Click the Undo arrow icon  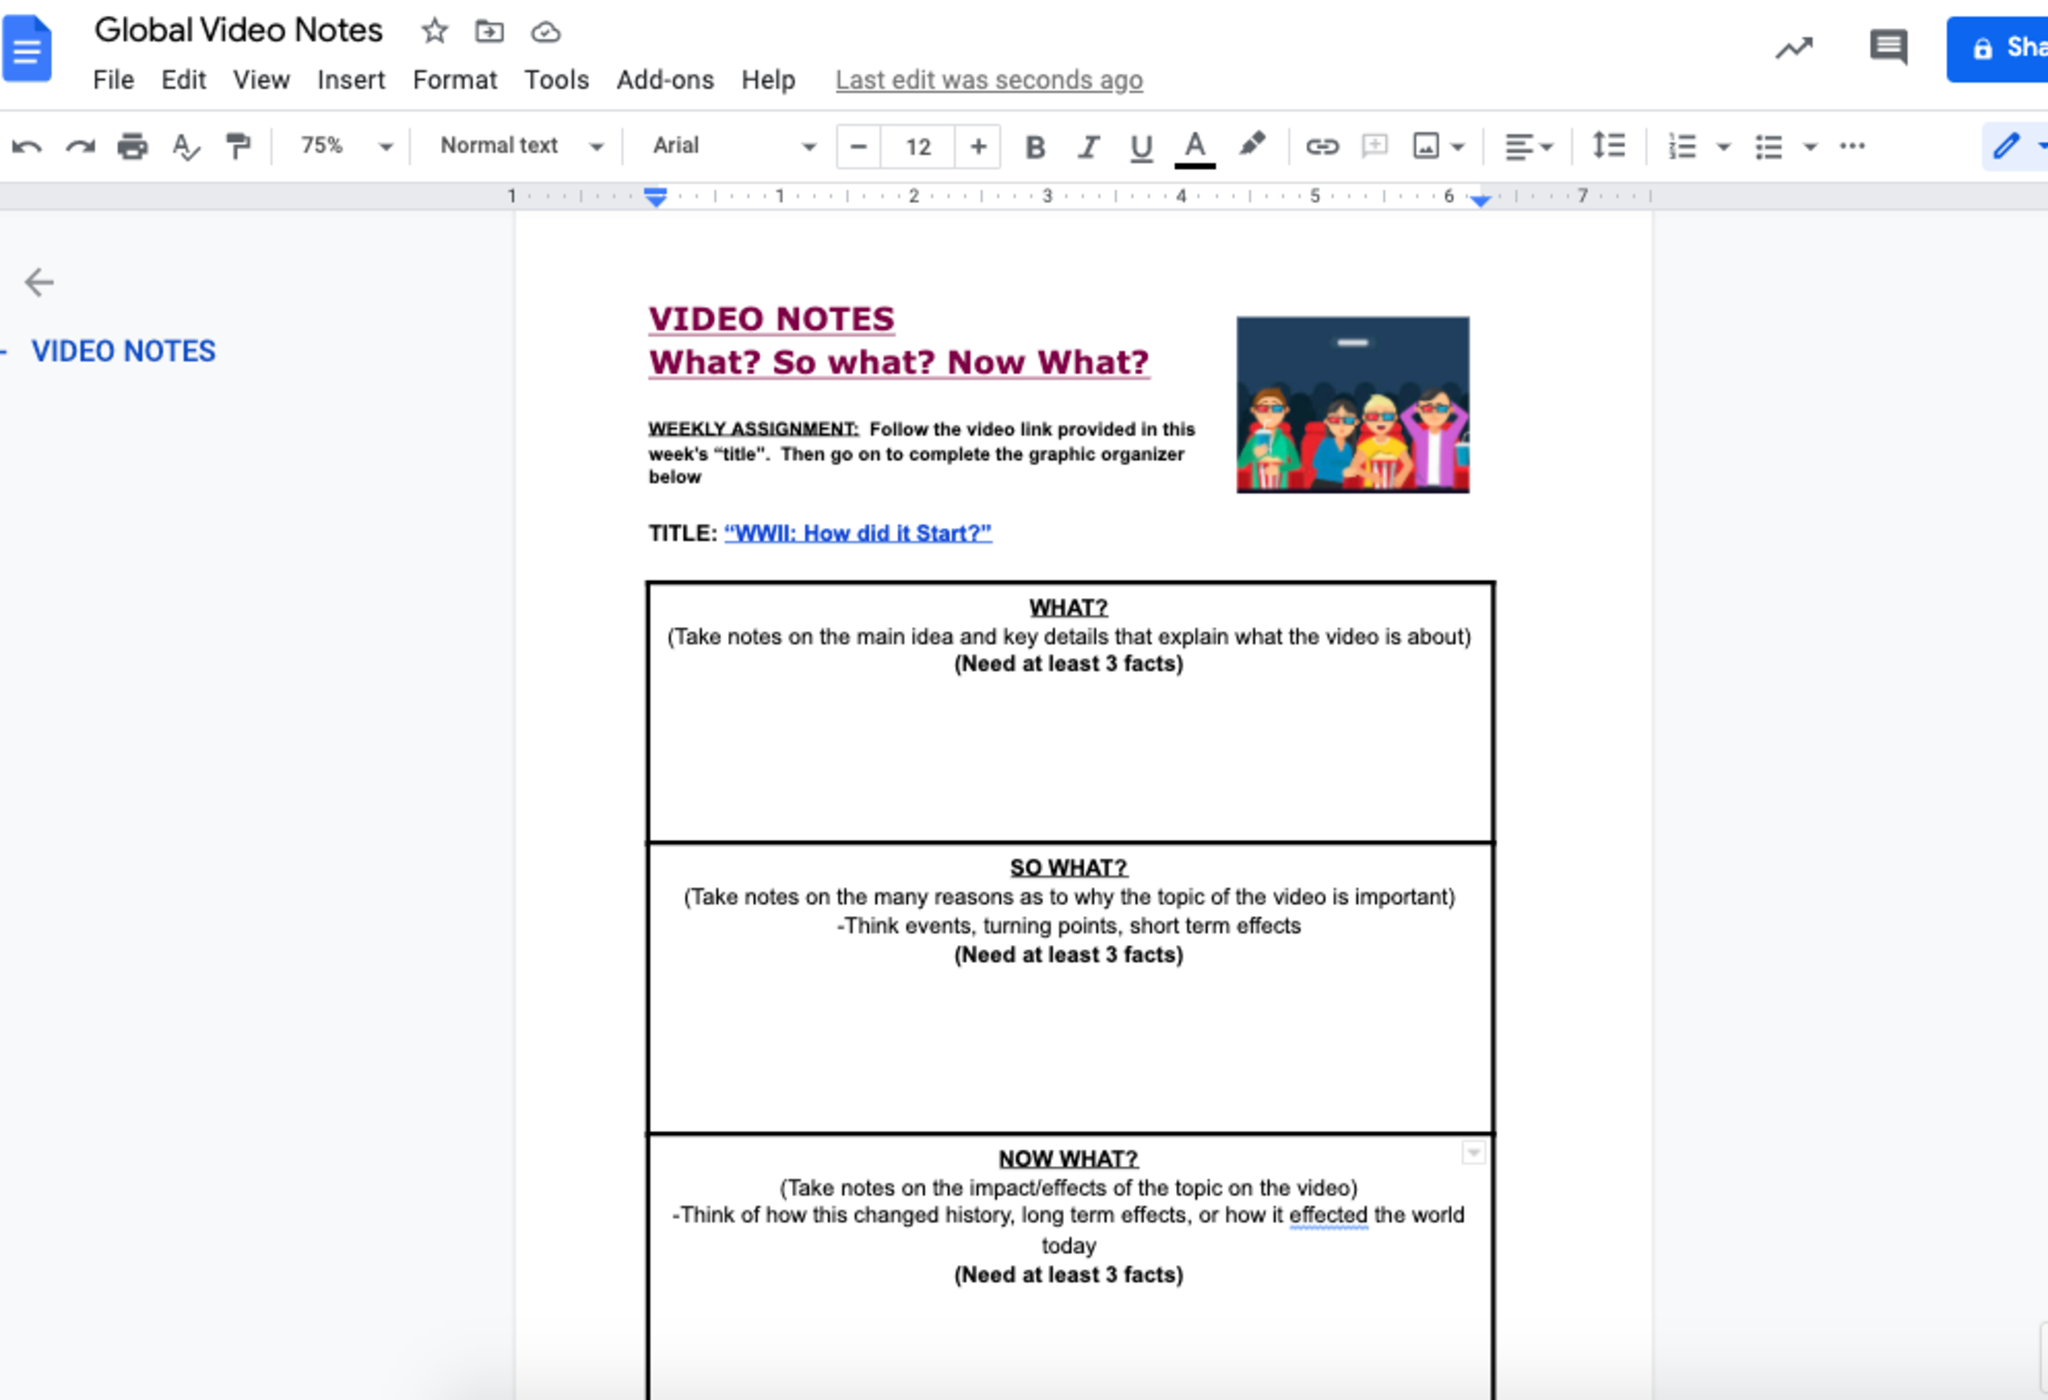[x=27, y=146]
